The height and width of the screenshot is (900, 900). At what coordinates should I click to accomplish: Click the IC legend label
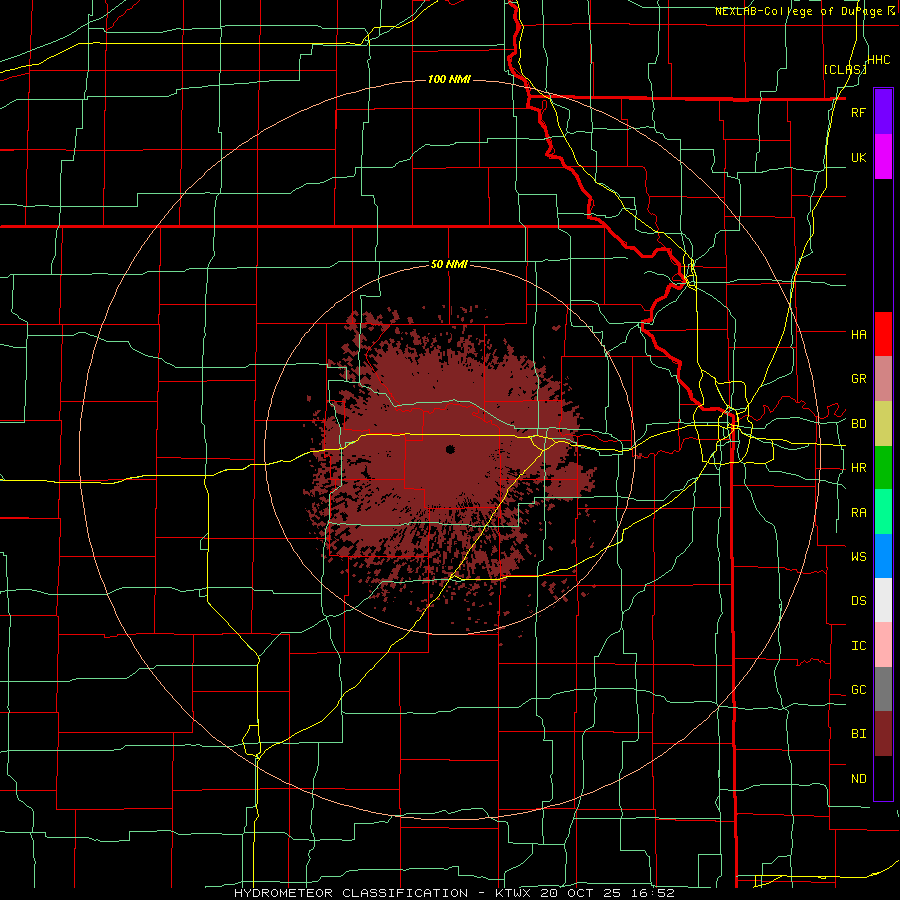tap(858, 646)
